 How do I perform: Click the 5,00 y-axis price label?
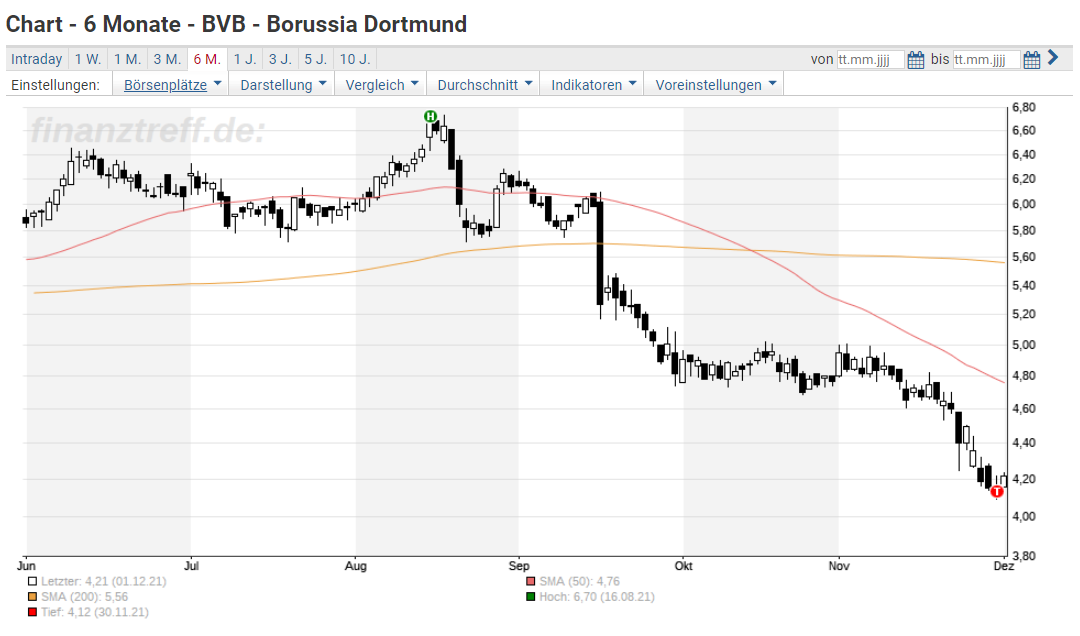[x=1024, y=345]
